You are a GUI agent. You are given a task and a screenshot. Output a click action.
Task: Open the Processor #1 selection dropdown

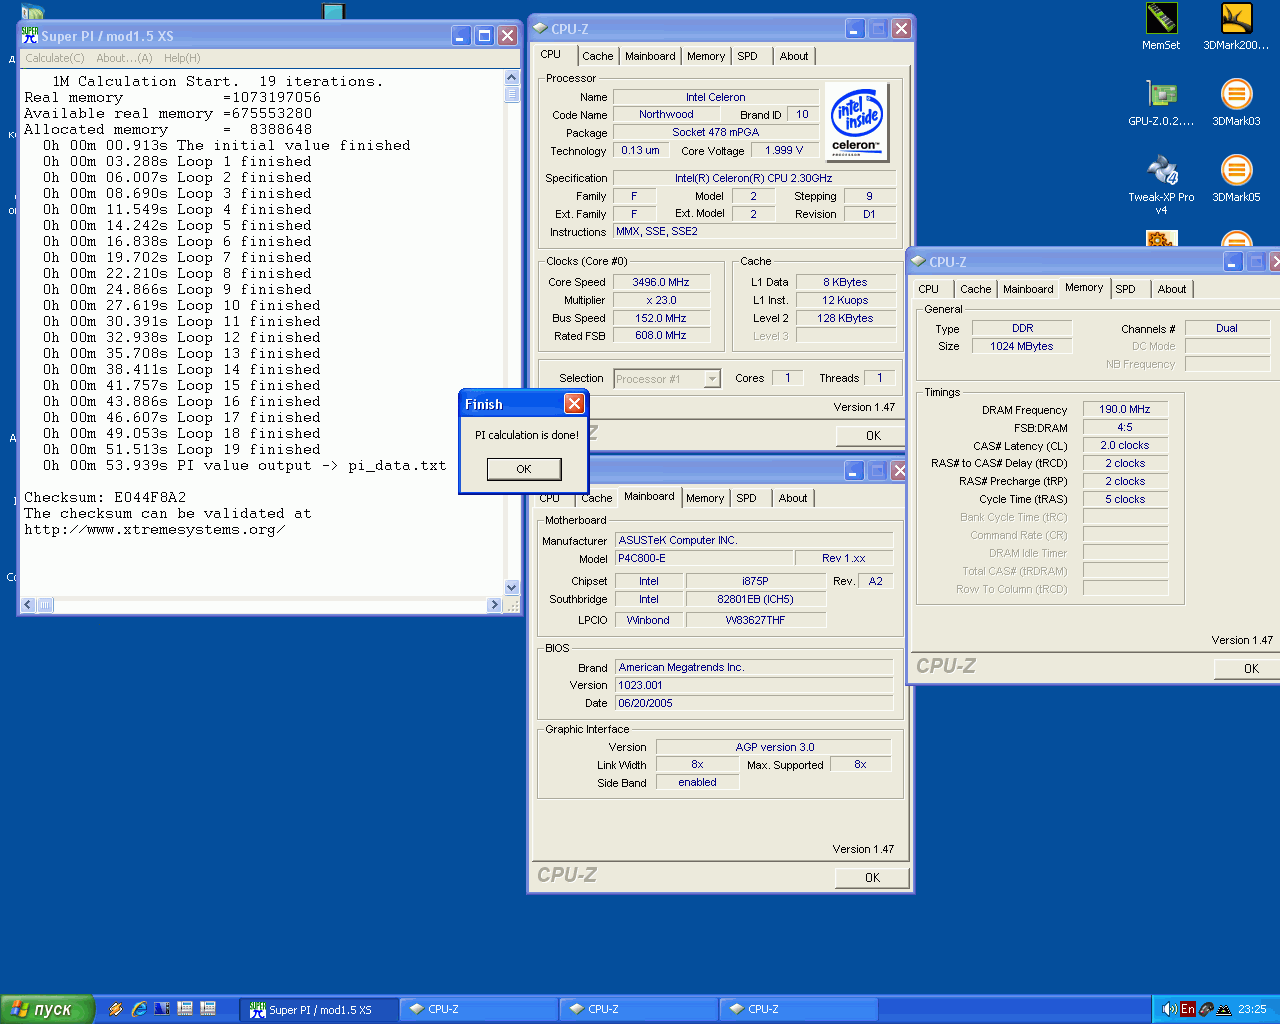tap(667, 379)
